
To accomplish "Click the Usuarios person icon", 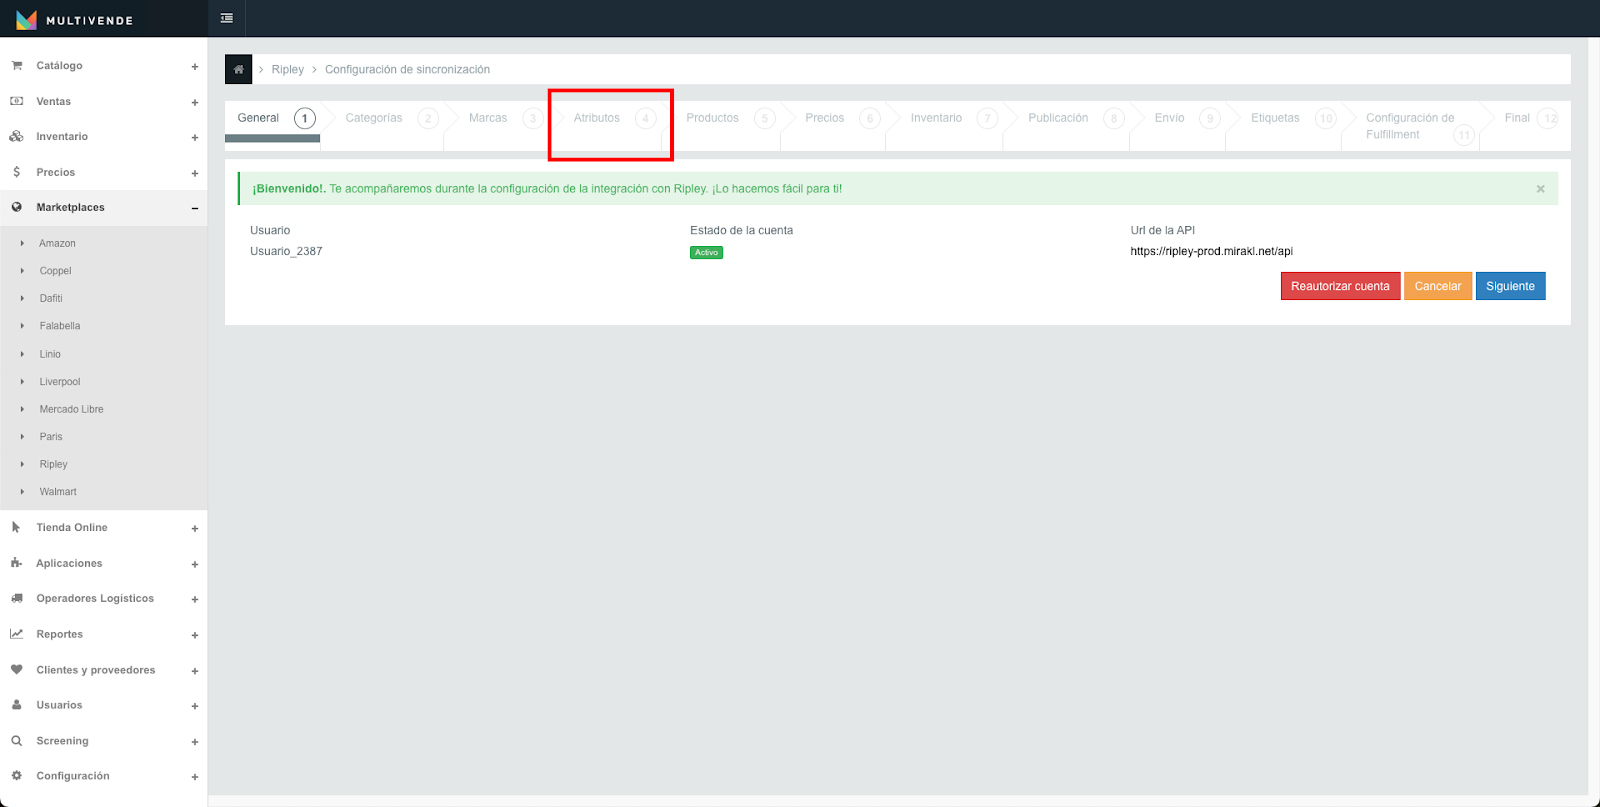I will pyautogui.click(x=16, y=705).
